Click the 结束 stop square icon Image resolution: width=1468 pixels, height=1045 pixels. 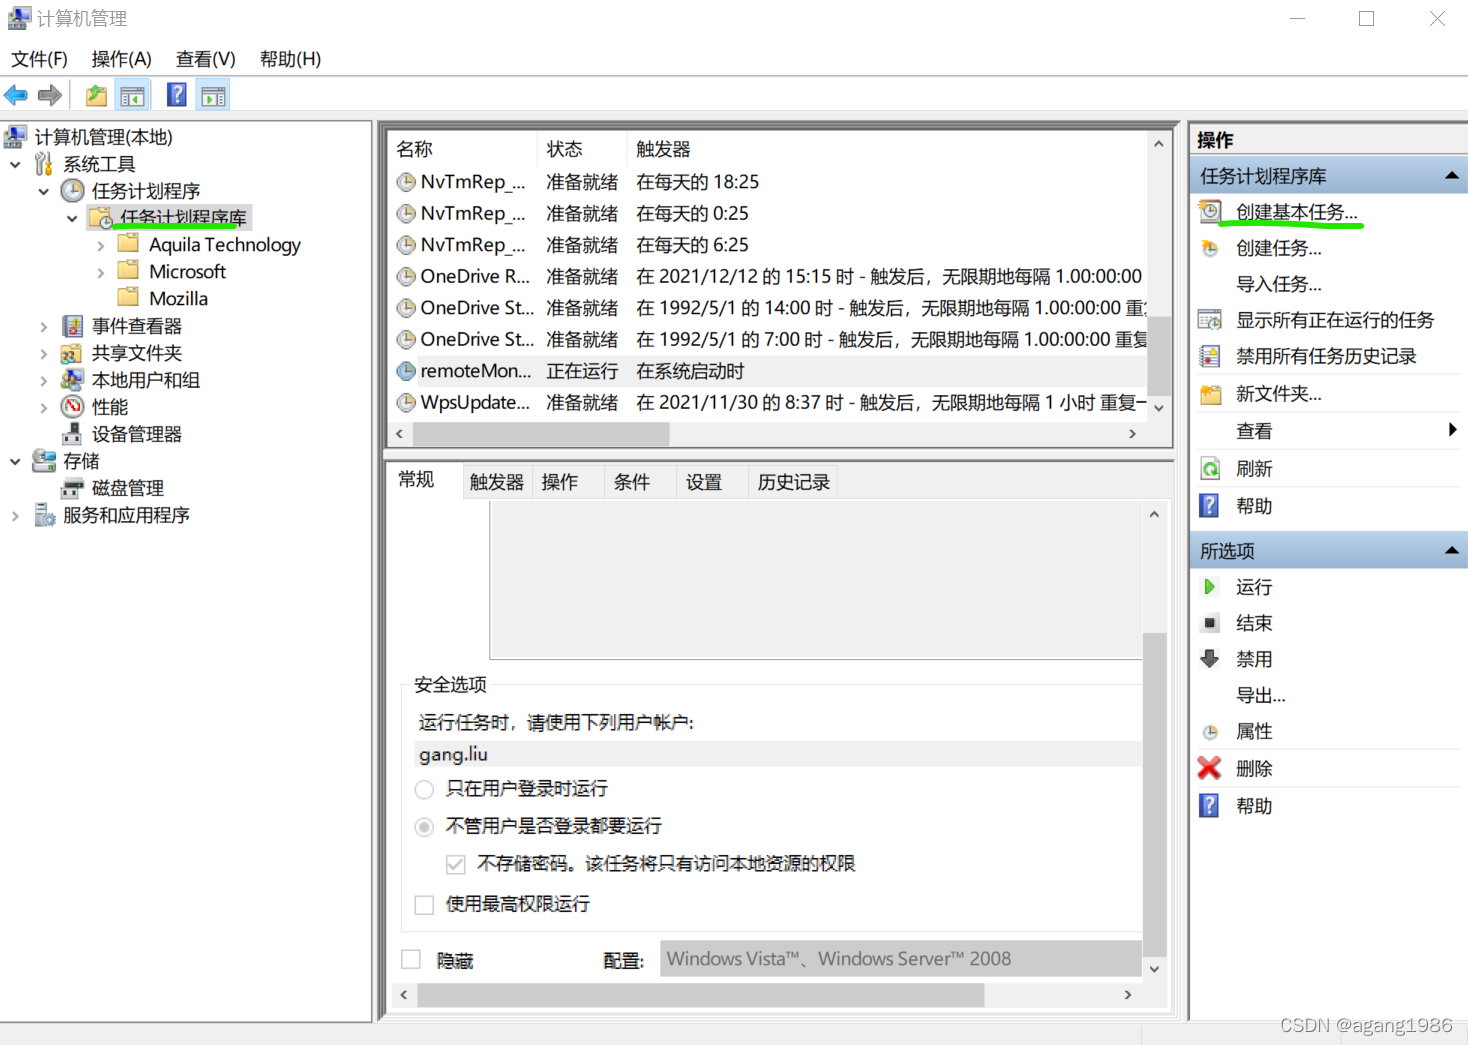pos(1210,623)
